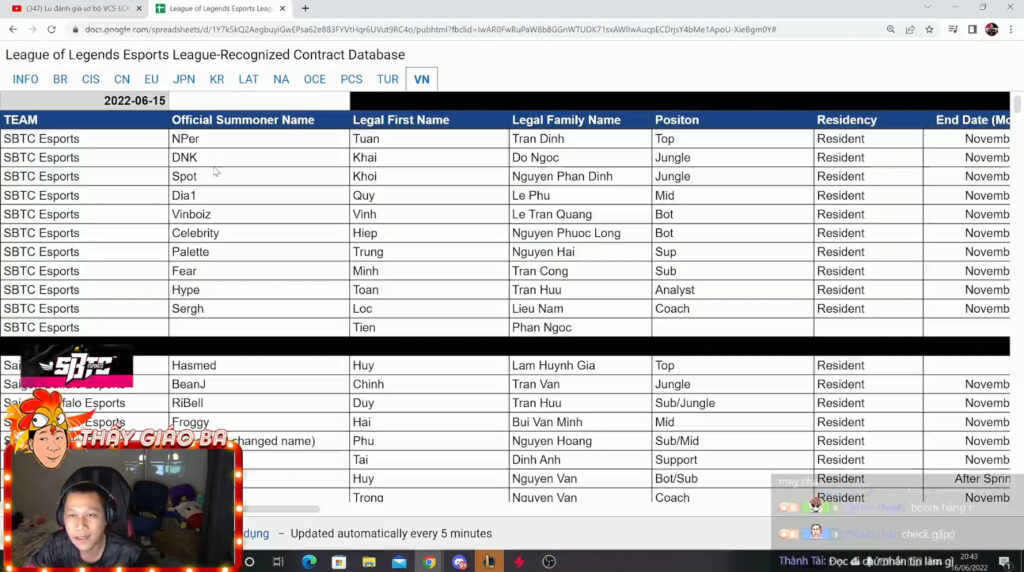Click family name Phan Ngoc
The height and width of the screenshot is (572, 1024).
580,328
